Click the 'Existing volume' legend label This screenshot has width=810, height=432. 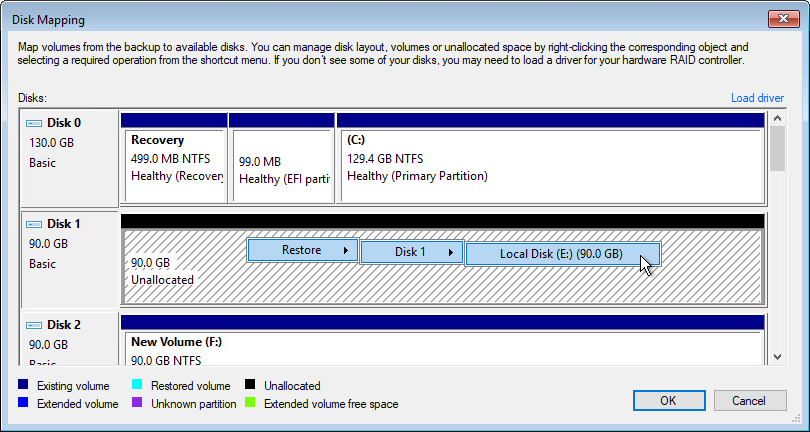[73, 386]
